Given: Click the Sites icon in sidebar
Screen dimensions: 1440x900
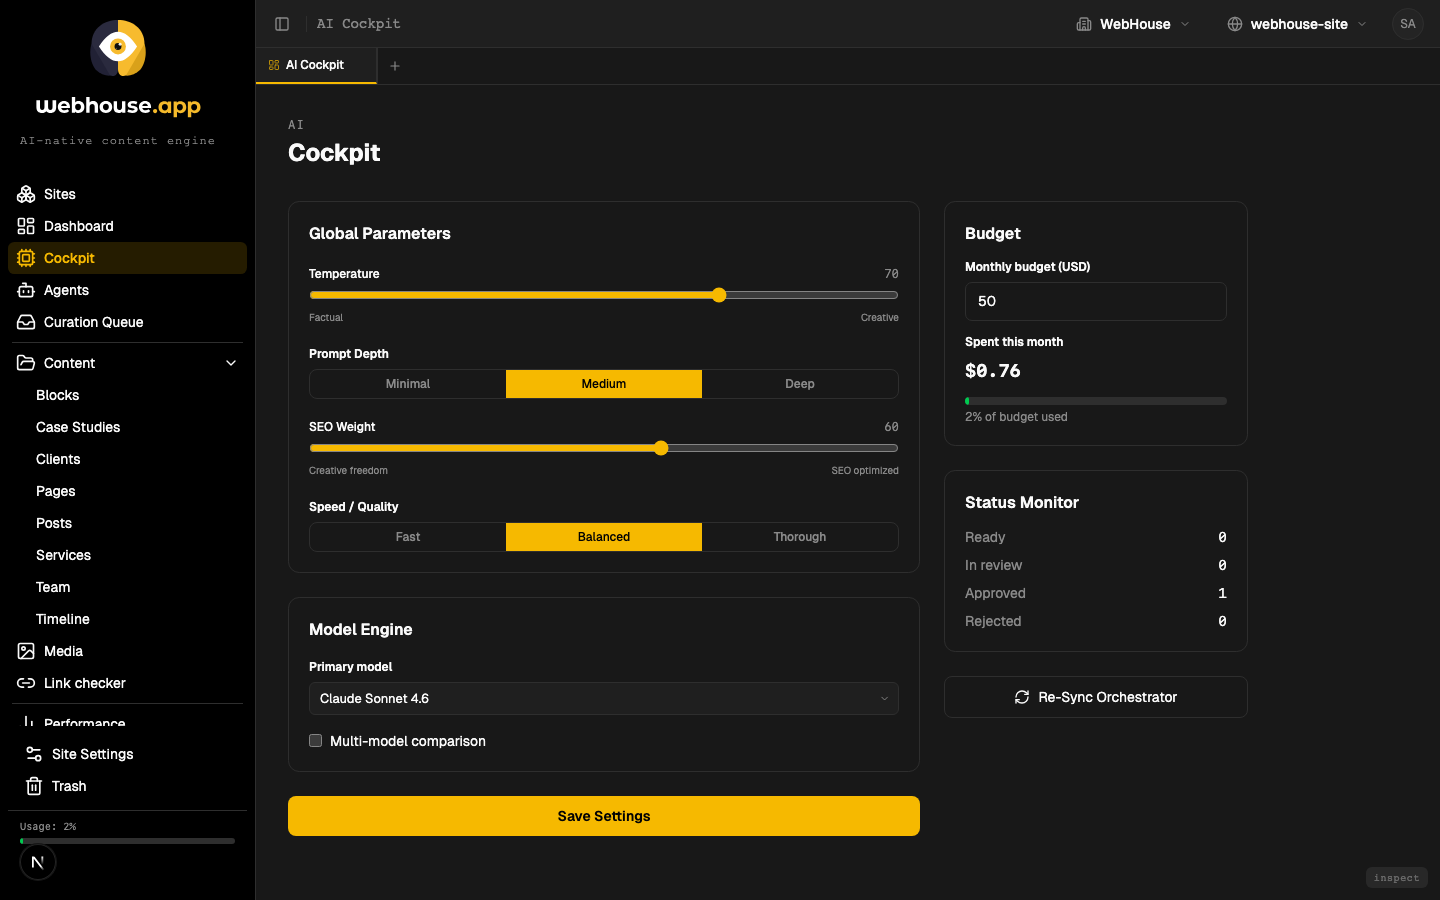Looking at the screenshot, I should pos(26,194).
